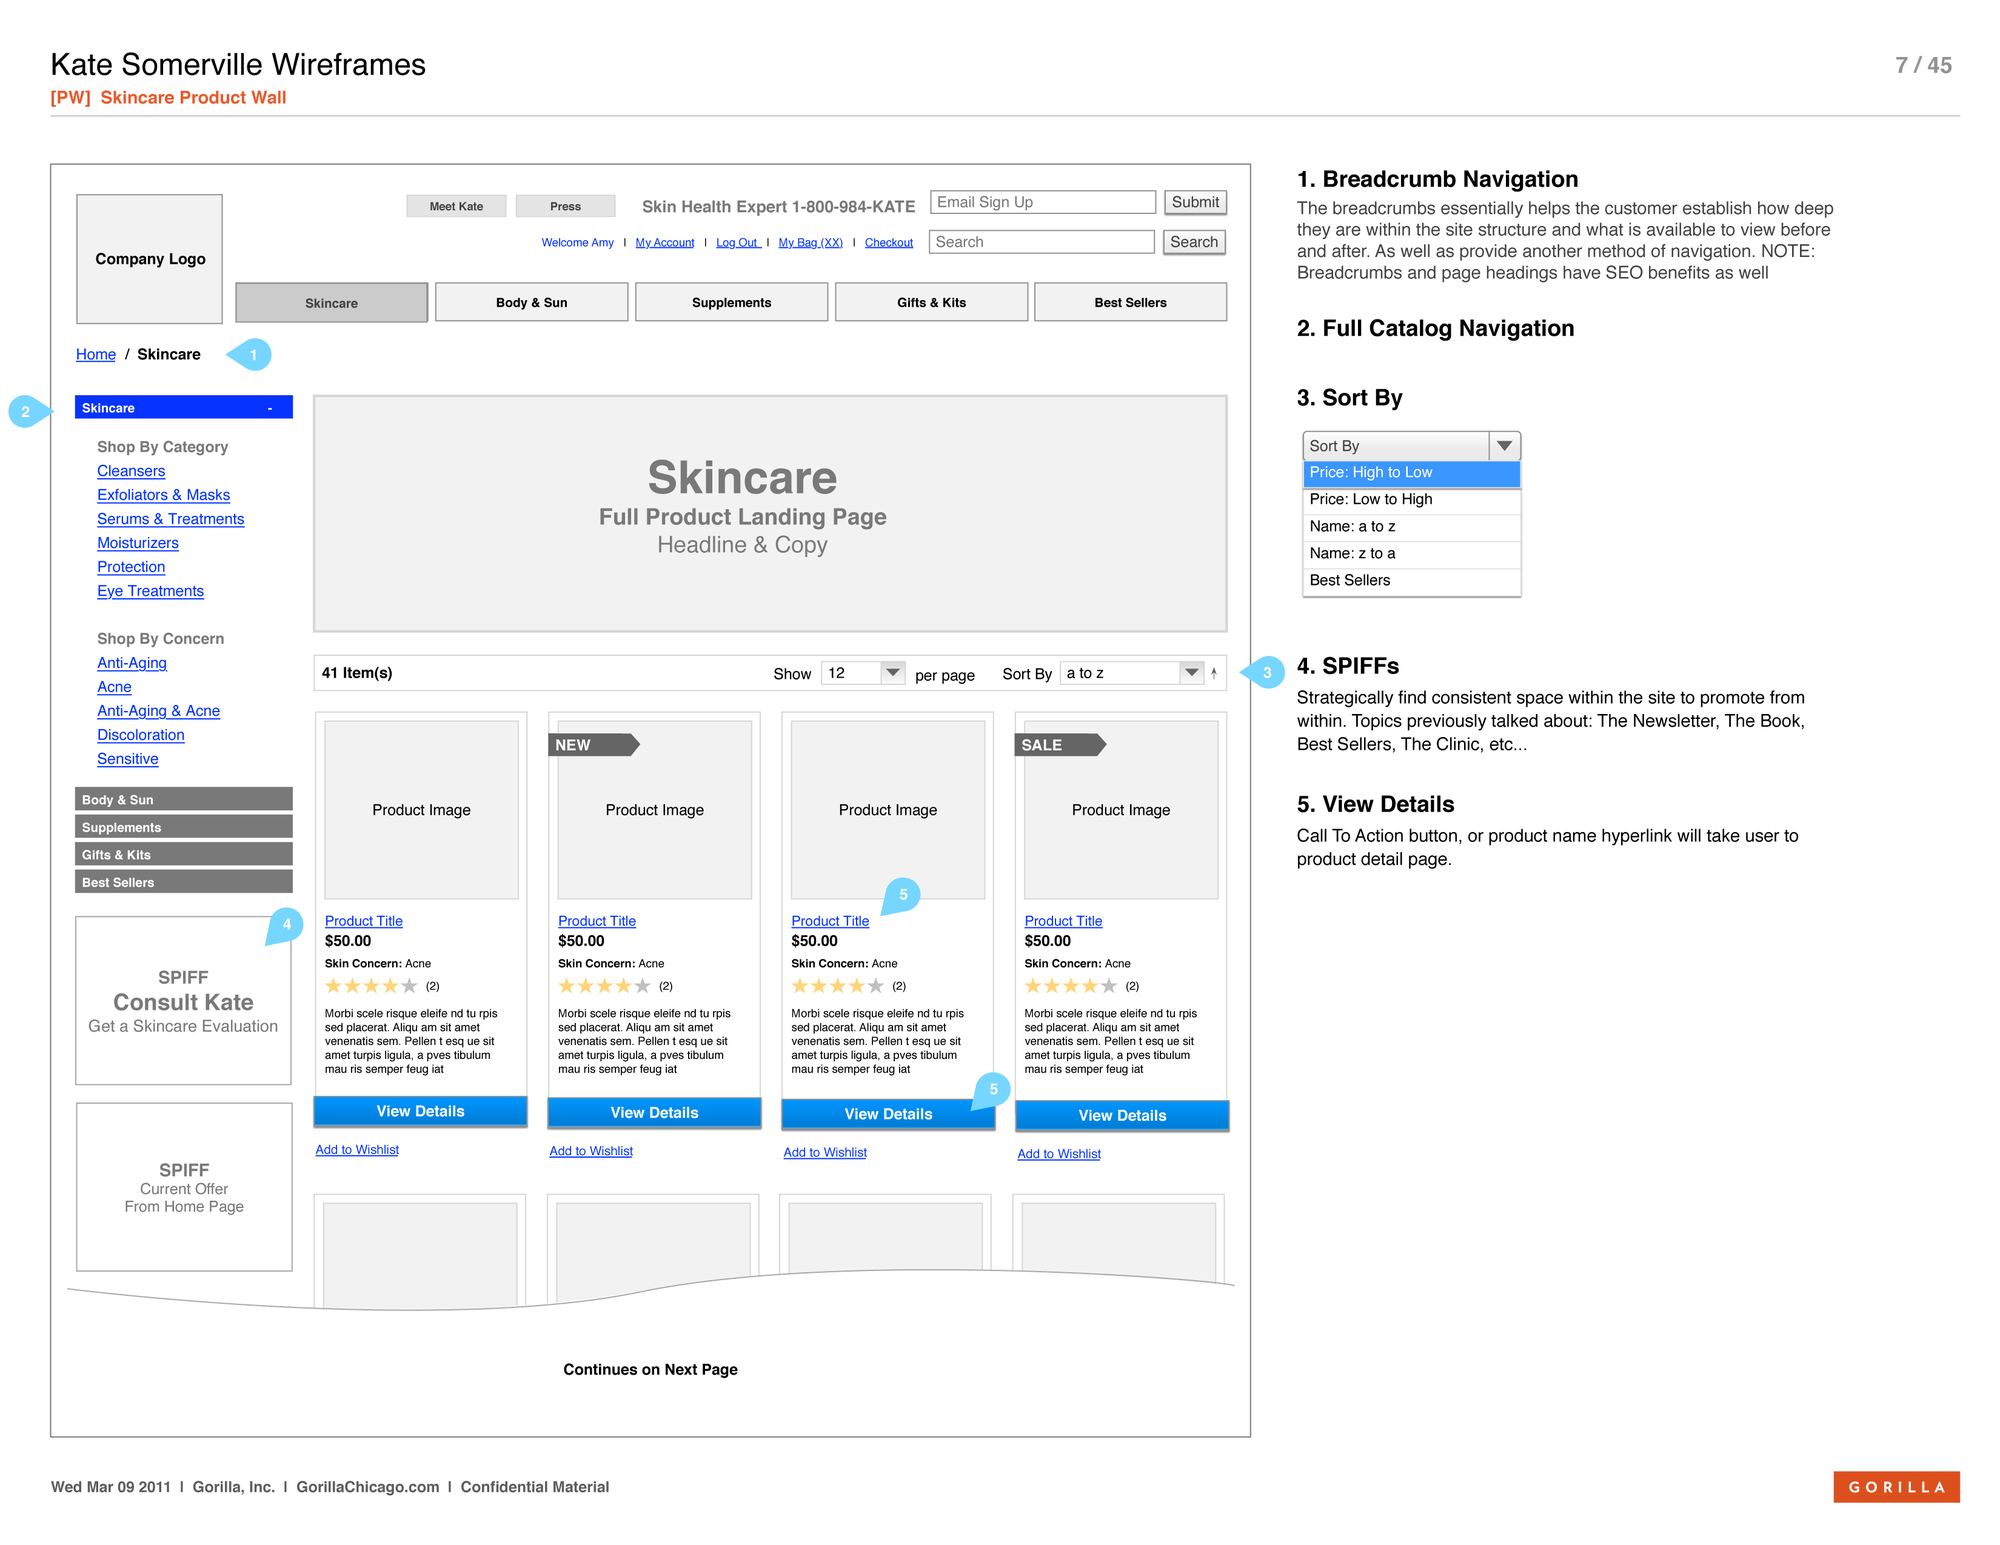Open the Protection category link
2000x1545 pixels.
131,567
